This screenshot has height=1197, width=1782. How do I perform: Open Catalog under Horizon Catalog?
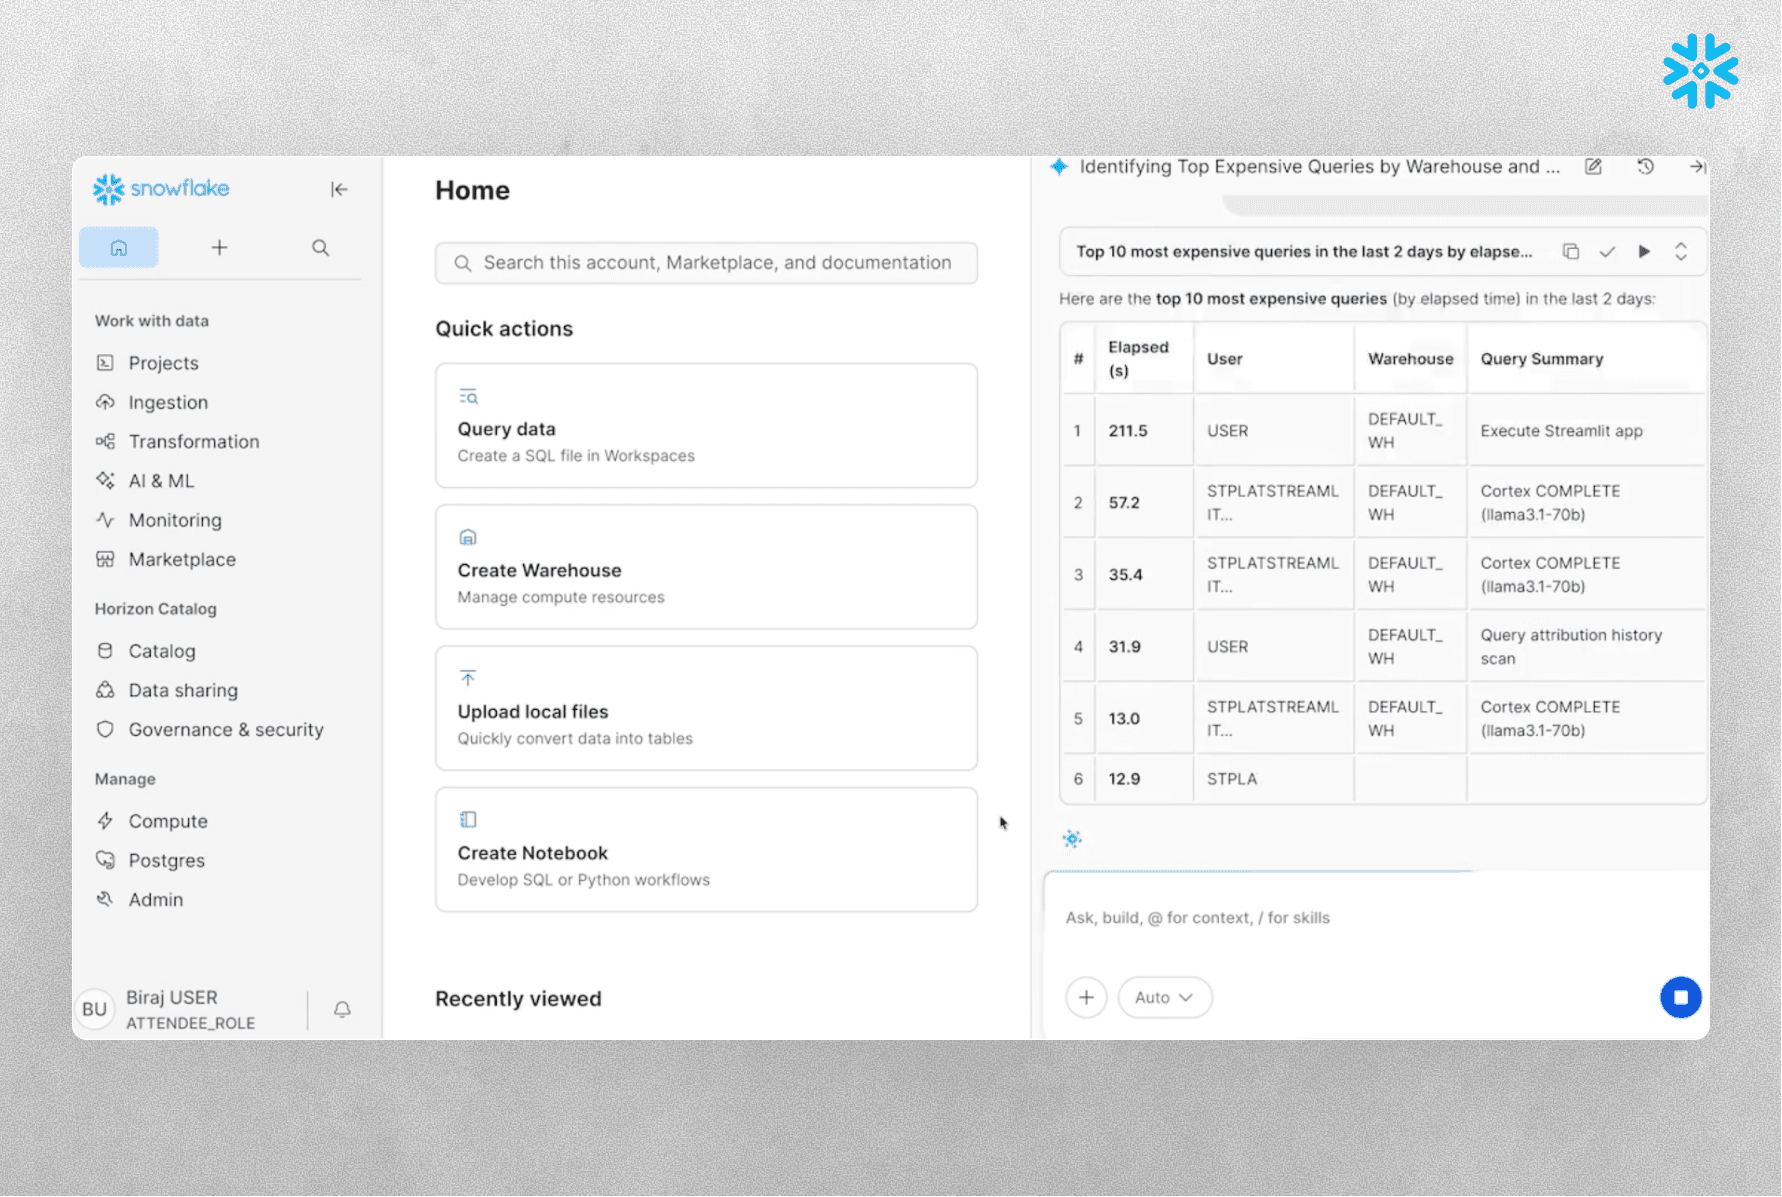coord(162,651)
